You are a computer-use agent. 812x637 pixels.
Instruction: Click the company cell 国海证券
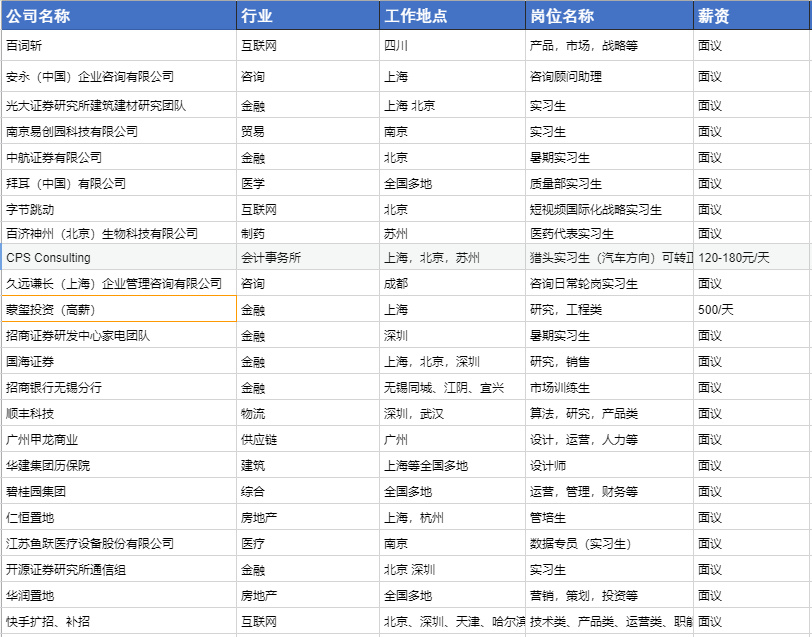click(x=119, y=361)
